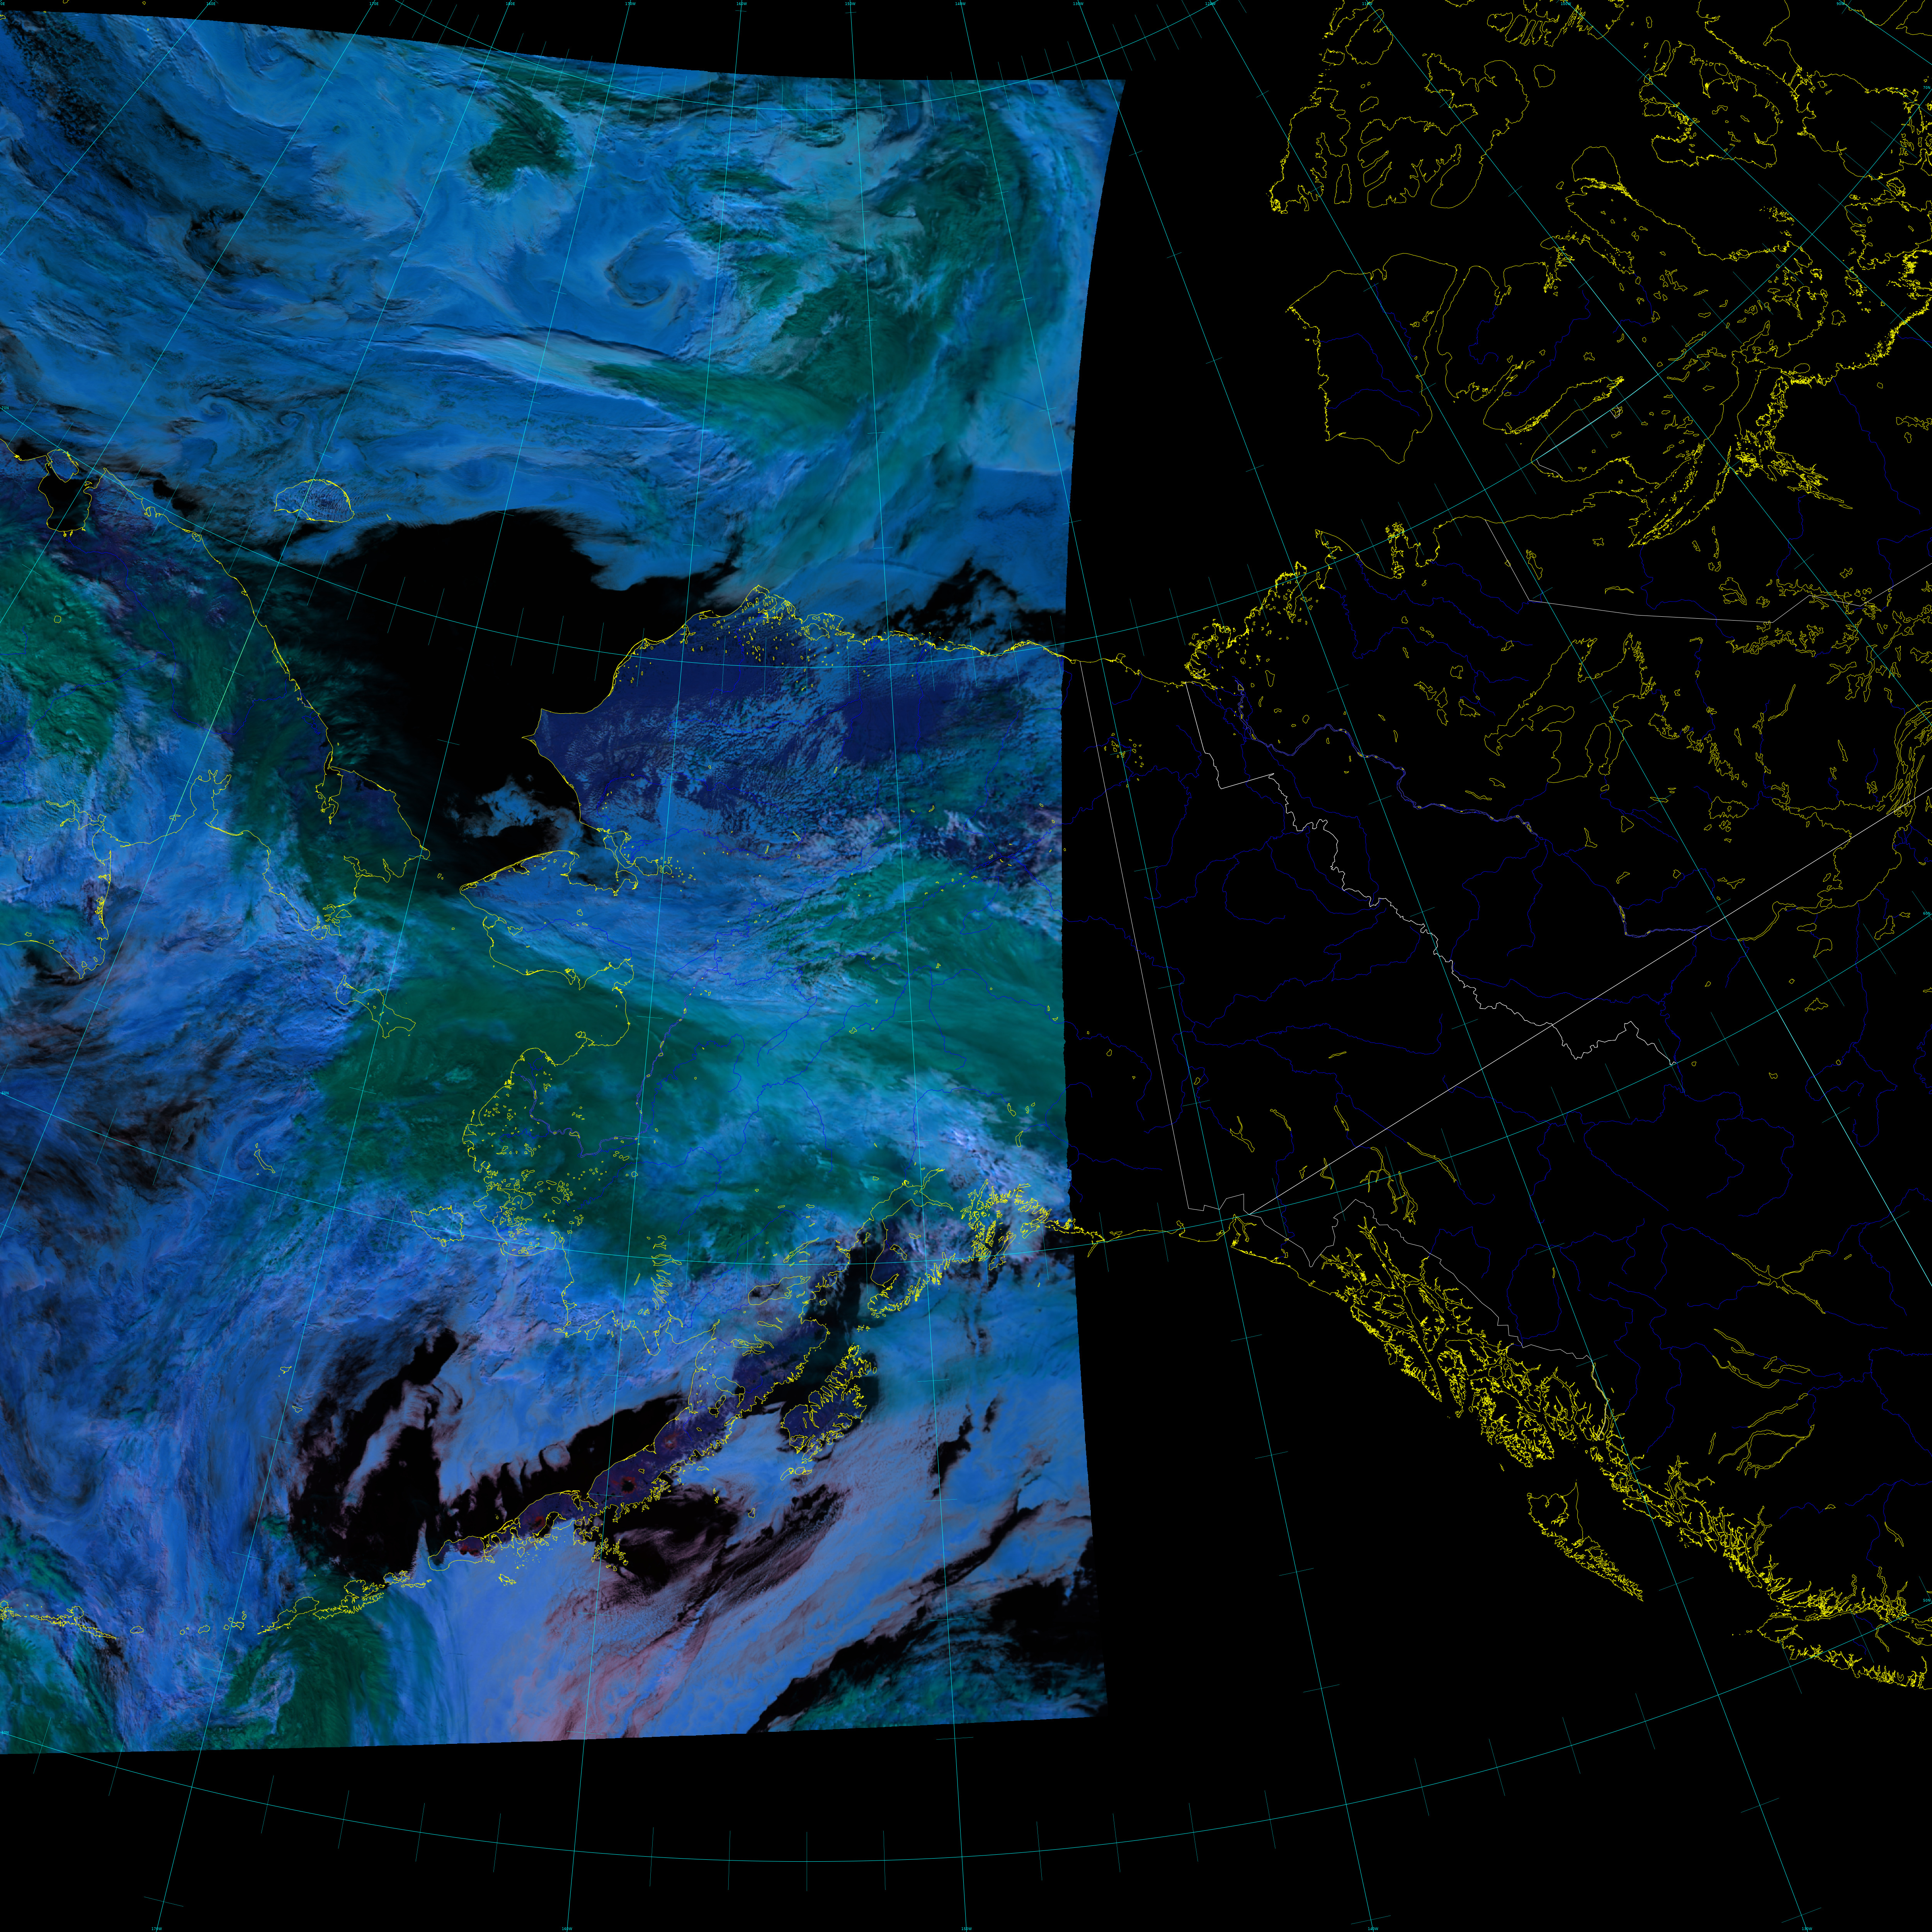Screen dimensions: 1932x1932
Task: Click the 170W longitude label at top edge
Action: coord(630,4)
